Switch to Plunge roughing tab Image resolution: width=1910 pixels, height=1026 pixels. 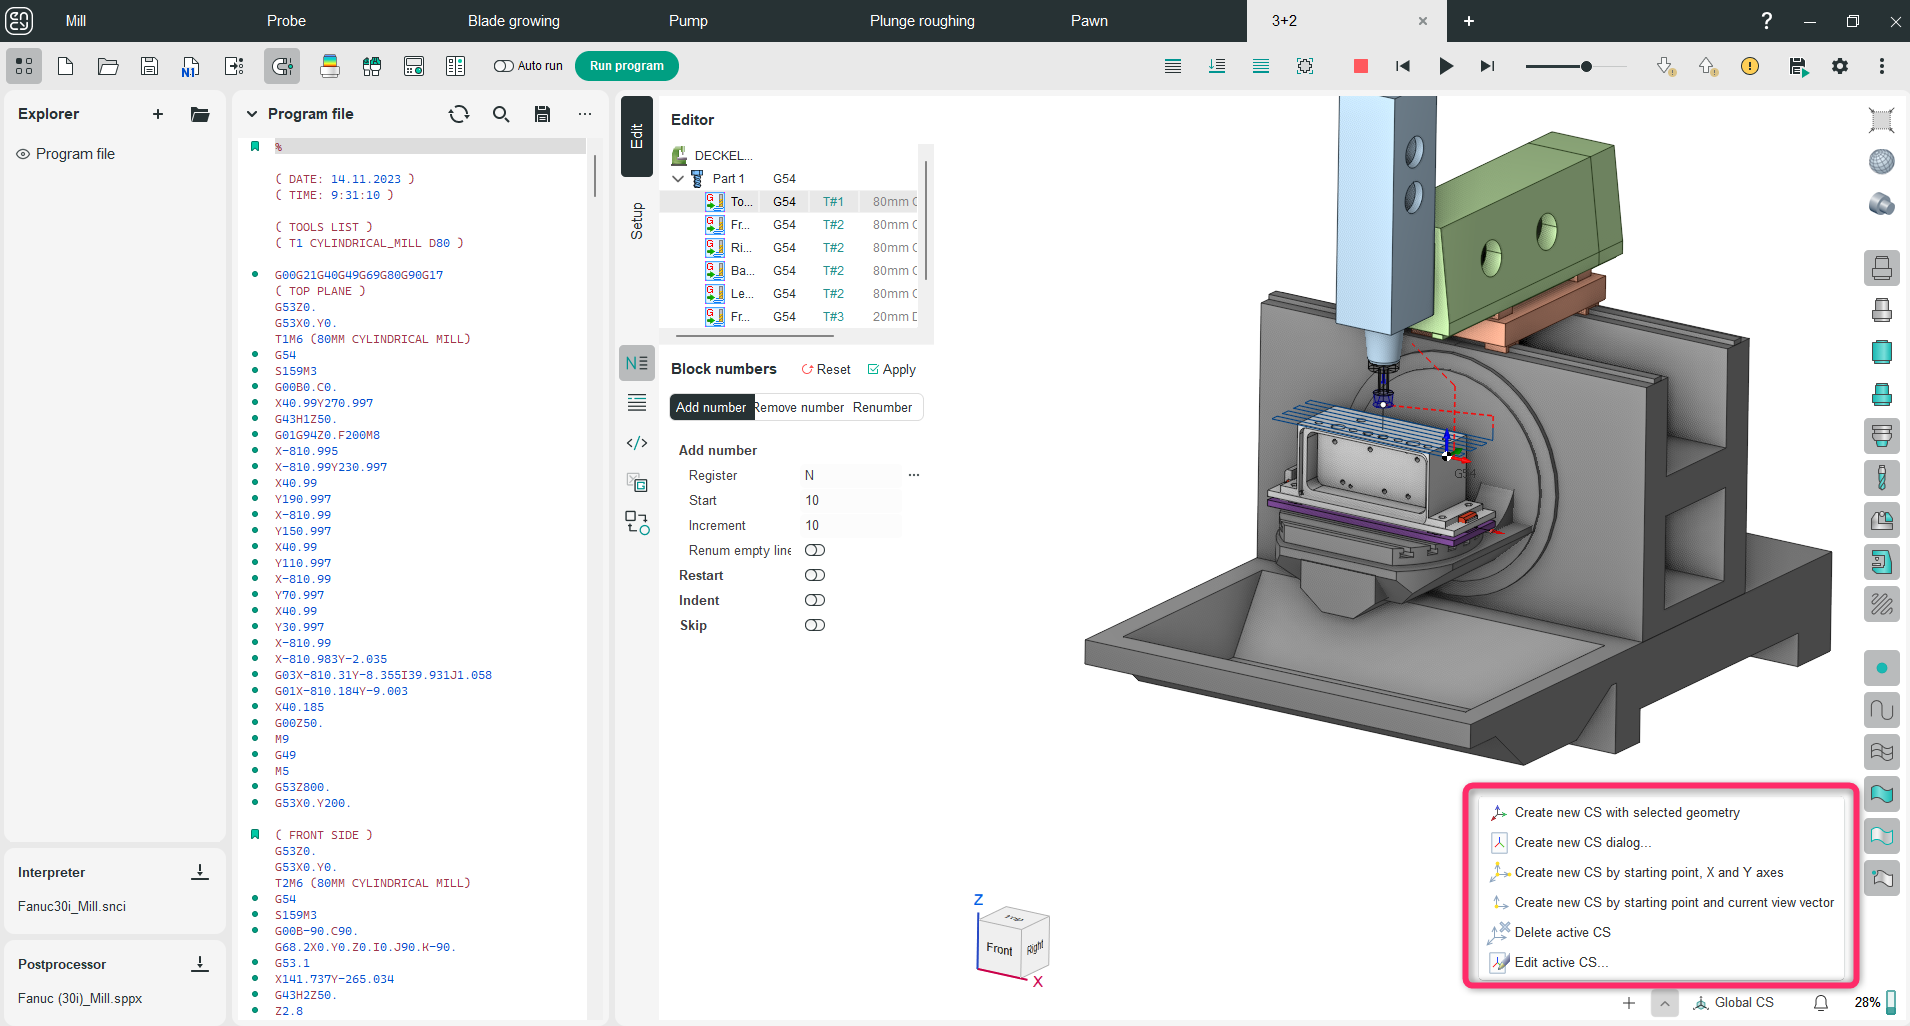click(922, 21)
